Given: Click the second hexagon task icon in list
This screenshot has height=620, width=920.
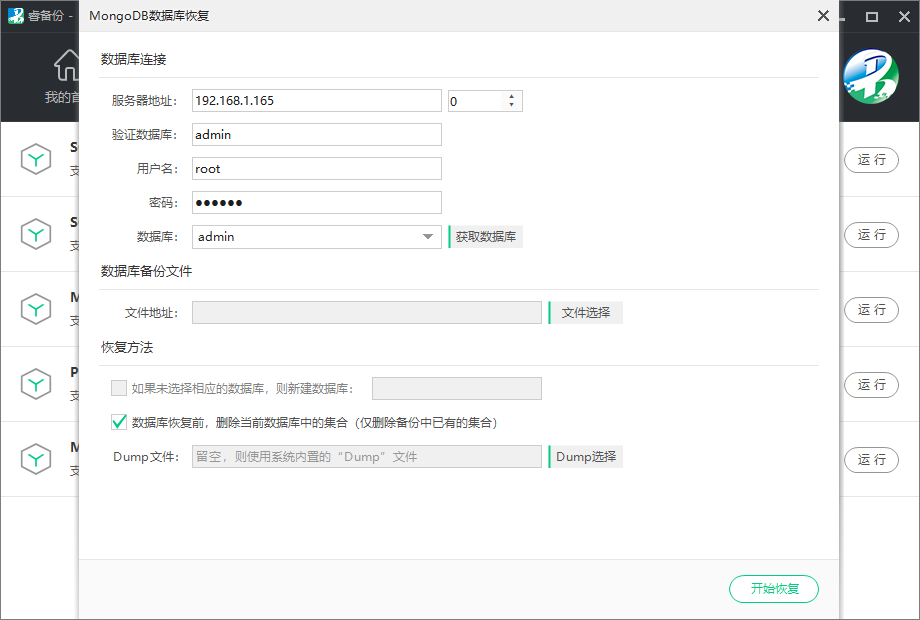Looking at the screenshot, I should click(x=36, y=234).
